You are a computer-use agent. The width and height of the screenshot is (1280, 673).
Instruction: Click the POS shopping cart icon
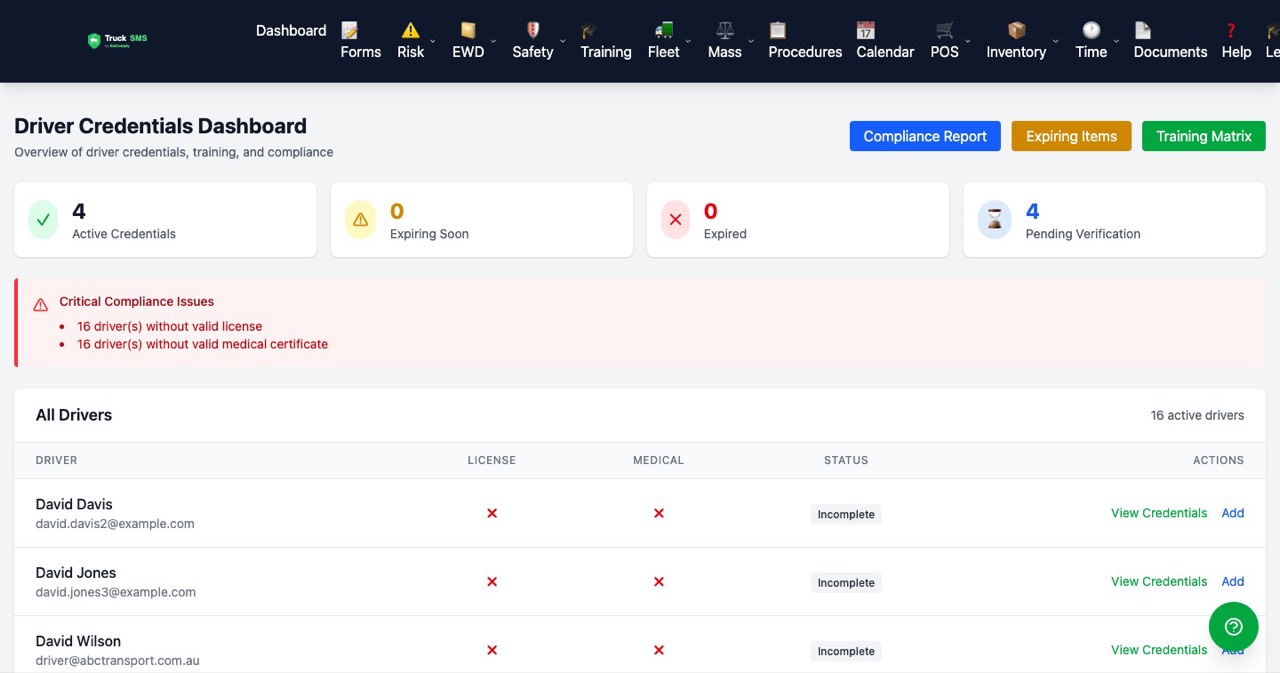click(945, 30)
